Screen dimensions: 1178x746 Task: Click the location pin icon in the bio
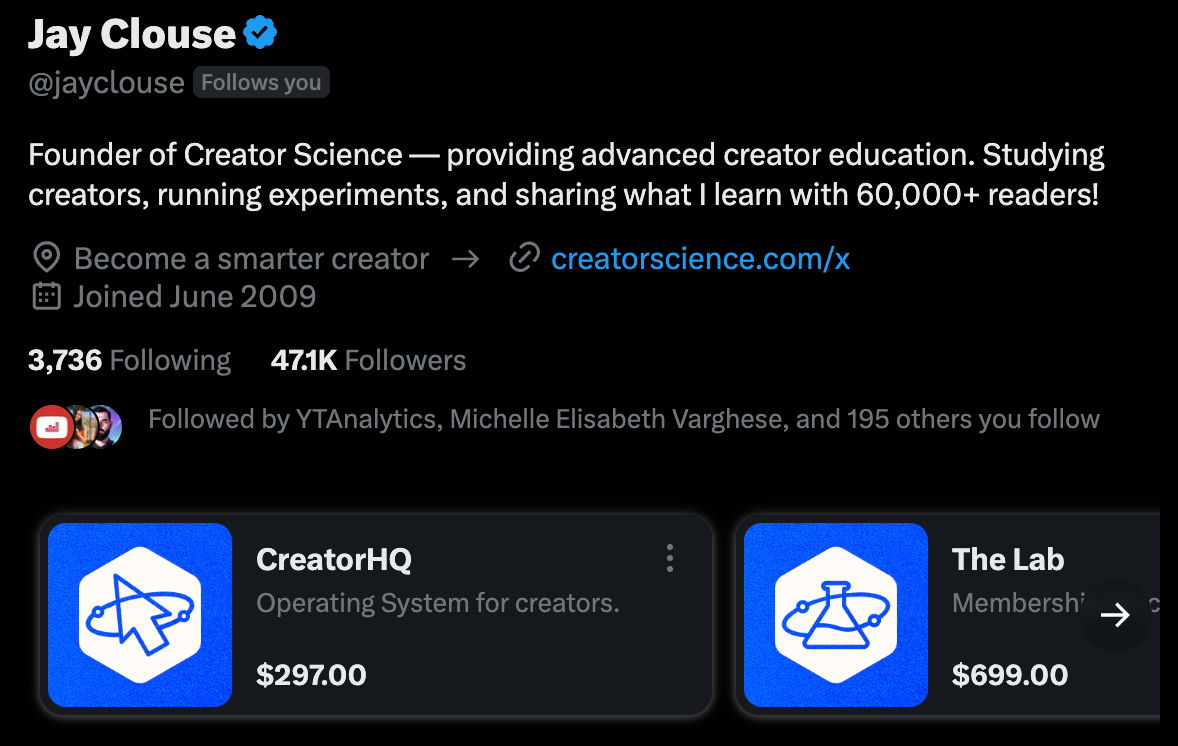pyautogui.click(x=45, y=257)
